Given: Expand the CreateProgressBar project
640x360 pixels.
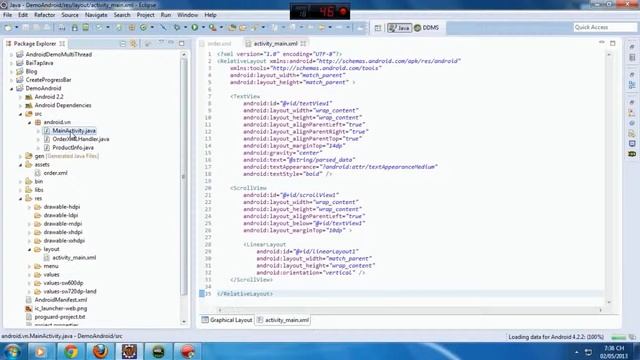Looking at the screenshot, I should tap(11, 80).
